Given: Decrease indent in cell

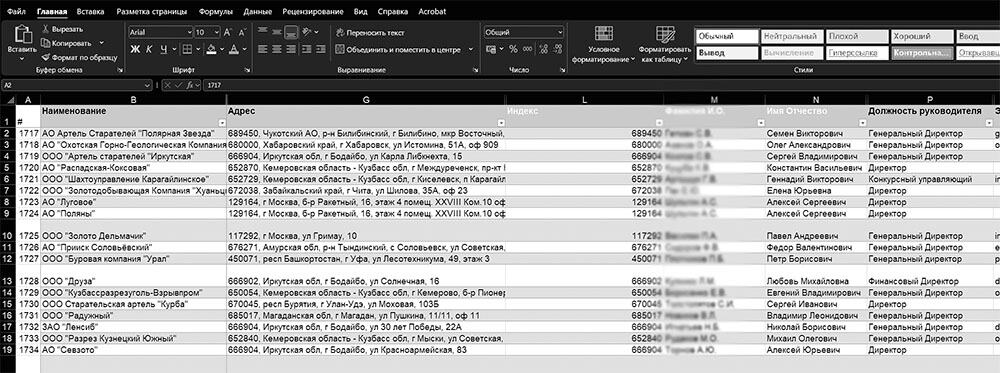Looking at the screenshot, I should coord(307,49).
